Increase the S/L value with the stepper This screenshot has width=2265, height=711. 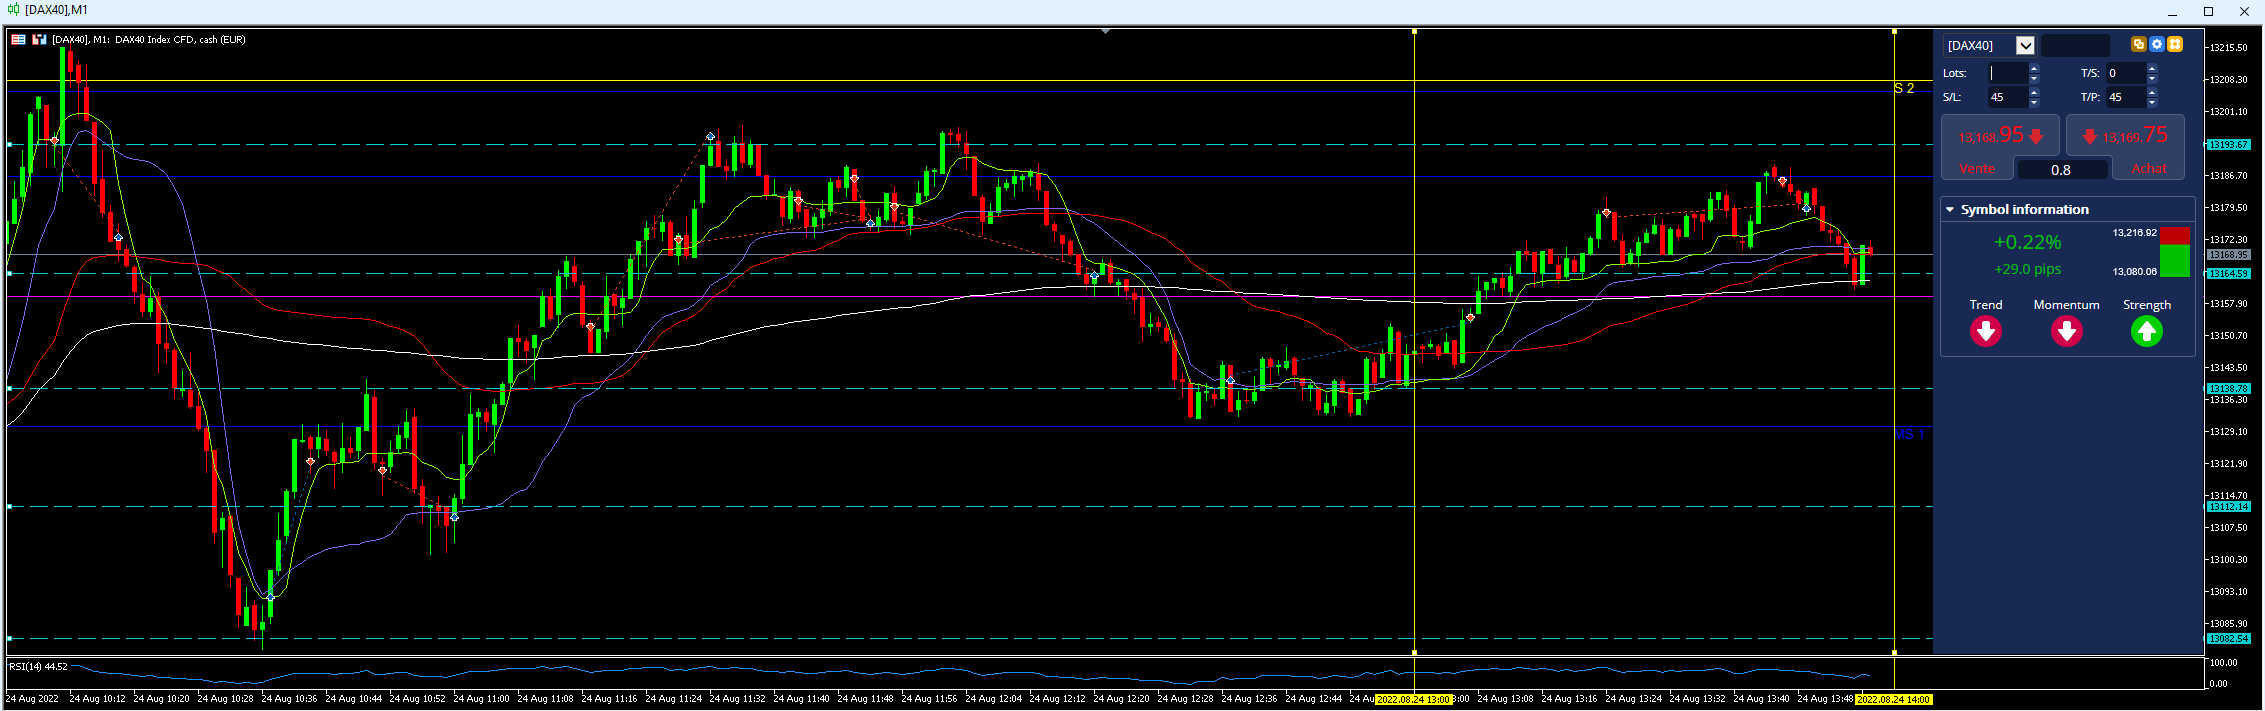pyautogui.click(x=2034, y=92)
